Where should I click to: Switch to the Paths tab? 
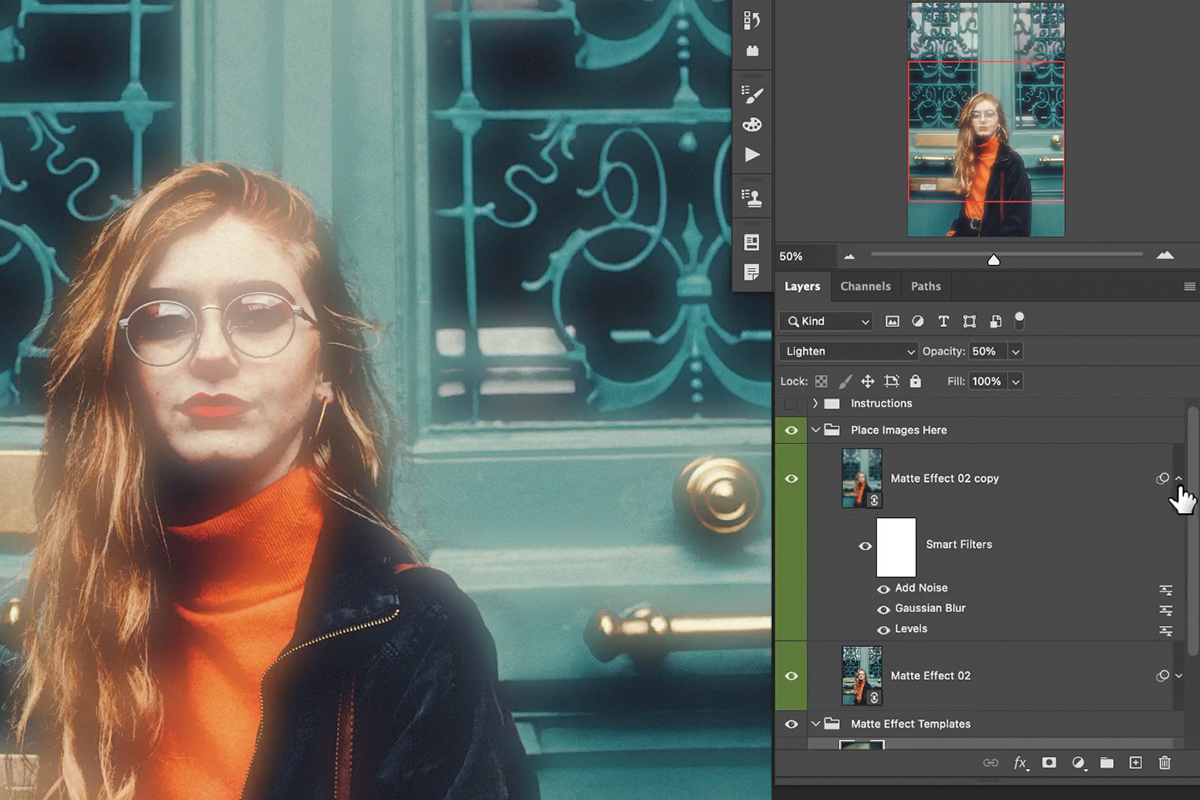tap(925, 286)
